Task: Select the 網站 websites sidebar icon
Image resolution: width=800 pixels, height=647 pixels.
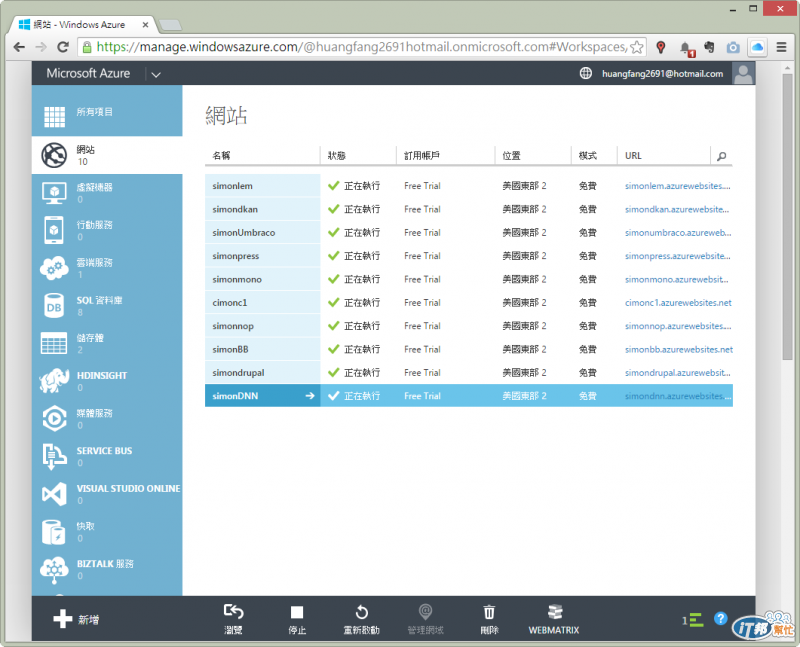Action: [54, 155]
